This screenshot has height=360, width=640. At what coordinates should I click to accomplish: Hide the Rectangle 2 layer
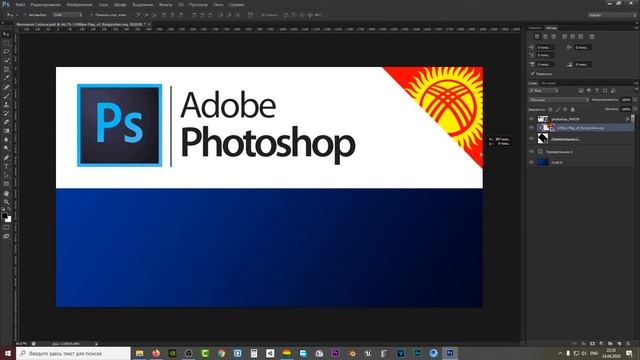531,139
